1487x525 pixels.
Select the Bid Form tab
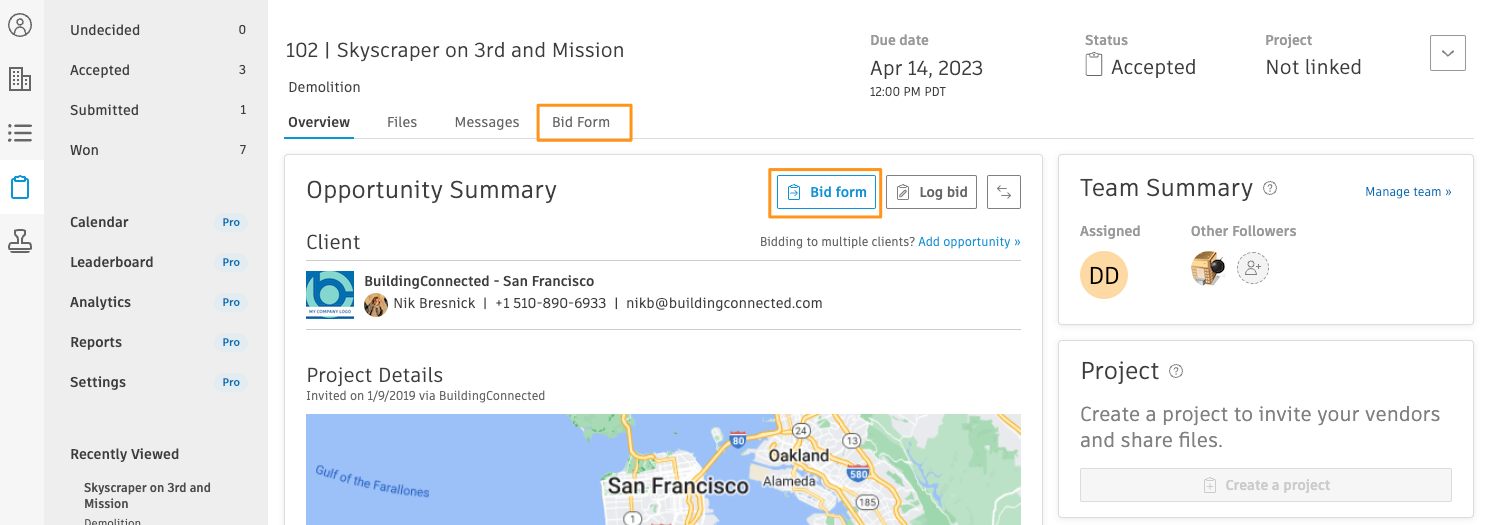pyautogui.click(x=581, y=122)
